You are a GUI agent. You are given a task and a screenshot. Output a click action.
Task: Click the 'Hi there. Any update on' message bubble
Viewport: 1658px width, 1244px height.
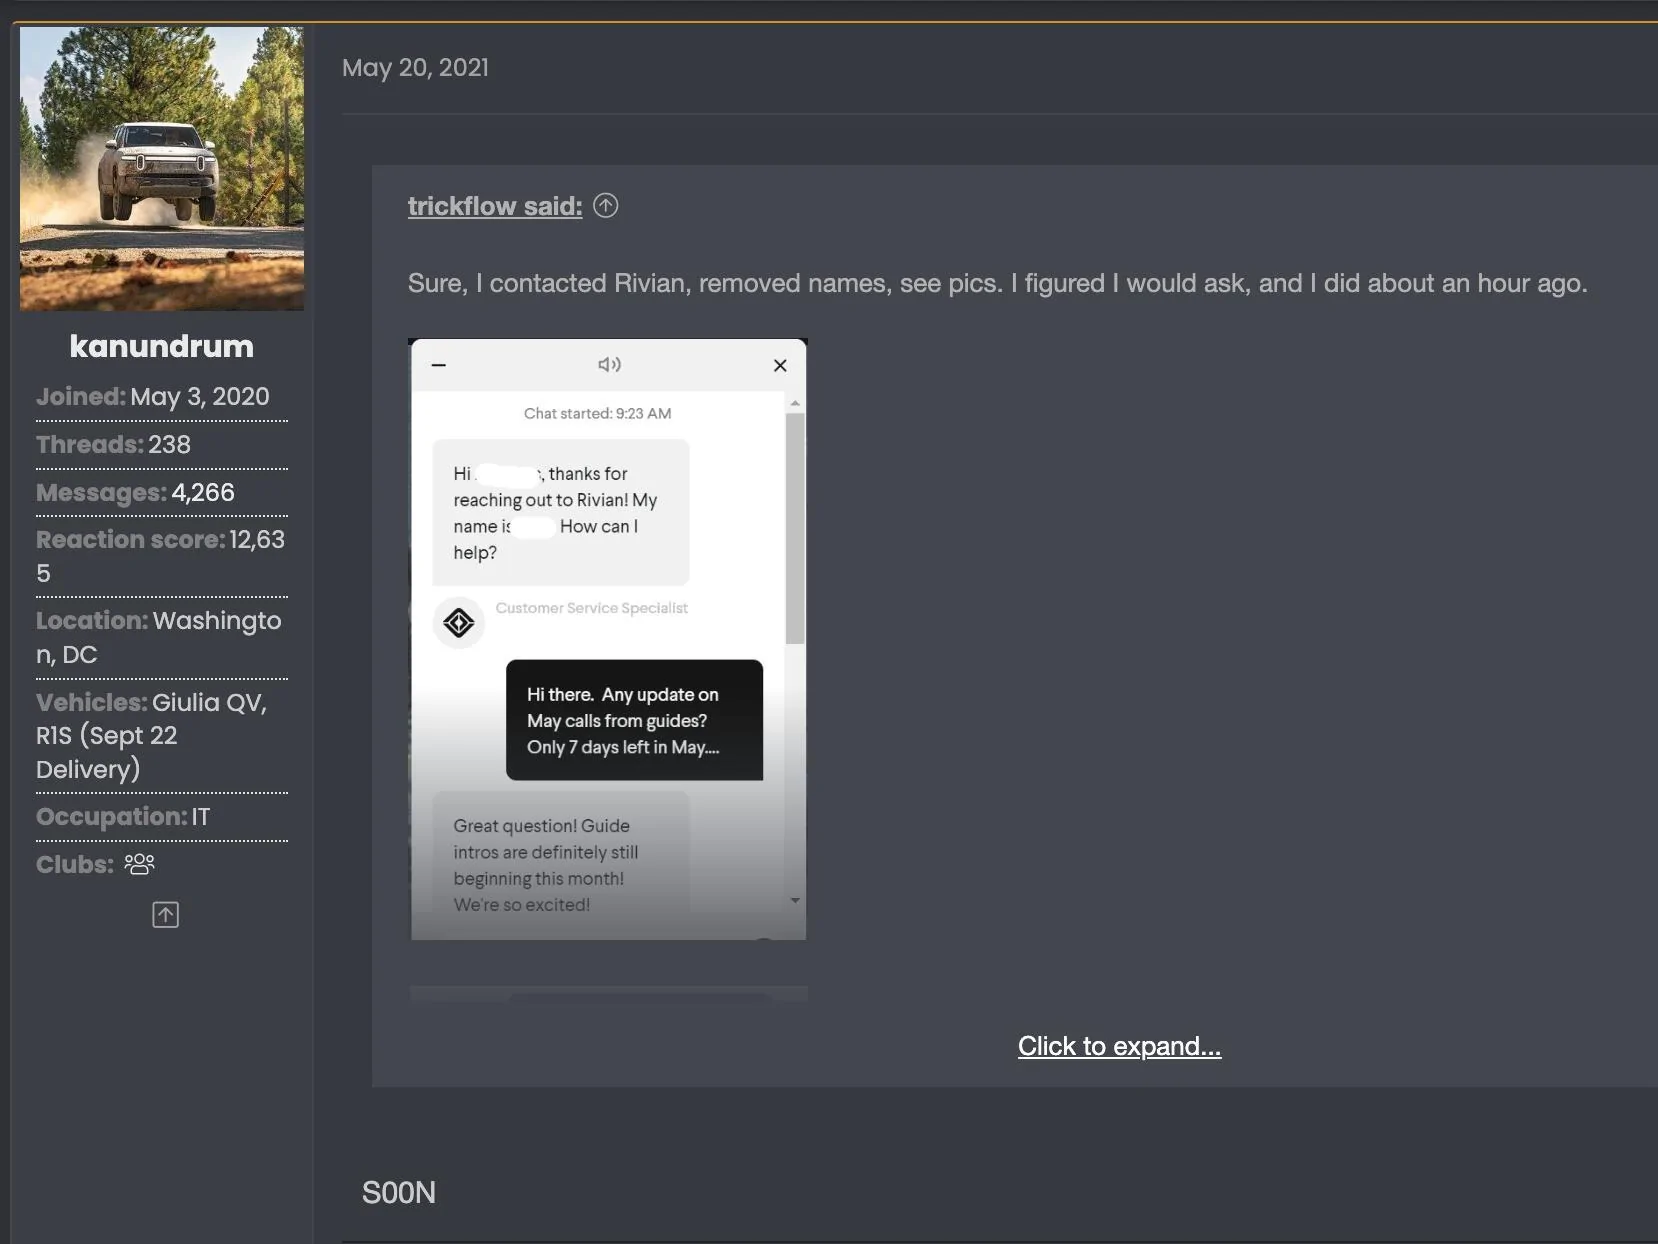pyautogui.click(x=634, y=720)
